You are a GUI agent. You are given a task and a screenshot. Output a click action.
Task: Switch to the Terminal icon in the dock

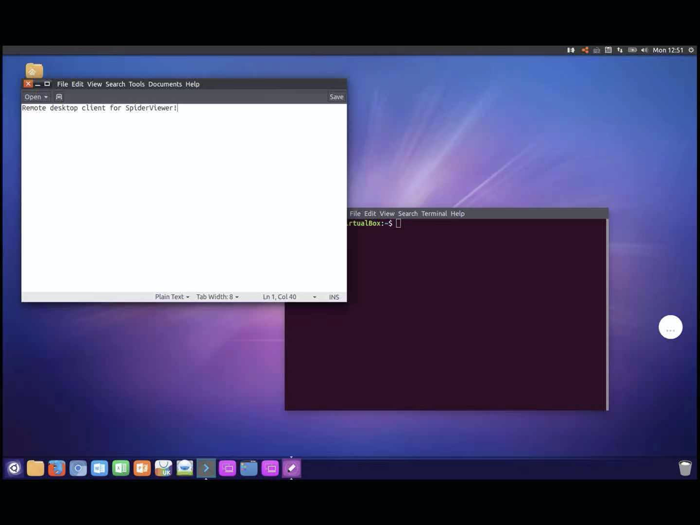[x=206, y=468]
